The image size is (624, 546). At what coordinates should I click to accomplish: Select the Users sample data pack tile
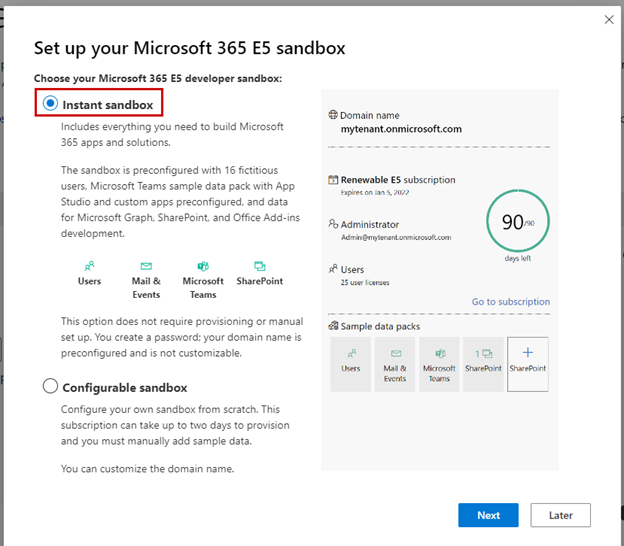(351, 363)
